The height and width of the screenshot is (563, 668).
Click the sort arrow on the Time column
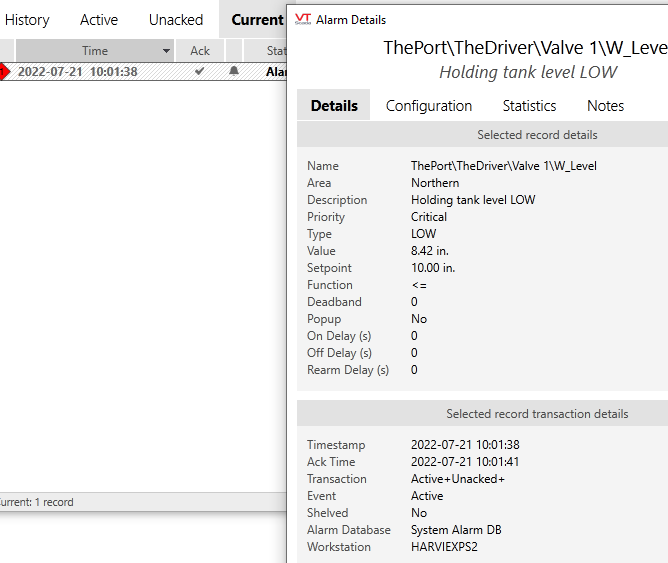(166, 51)
